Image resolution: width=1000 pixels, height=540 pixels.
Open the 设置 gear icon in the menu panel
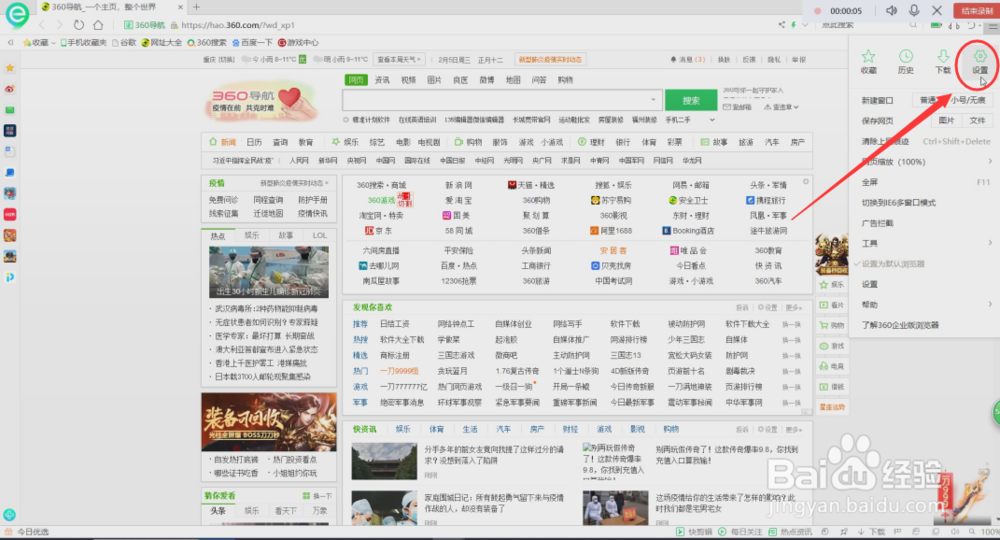pos(980,57)
